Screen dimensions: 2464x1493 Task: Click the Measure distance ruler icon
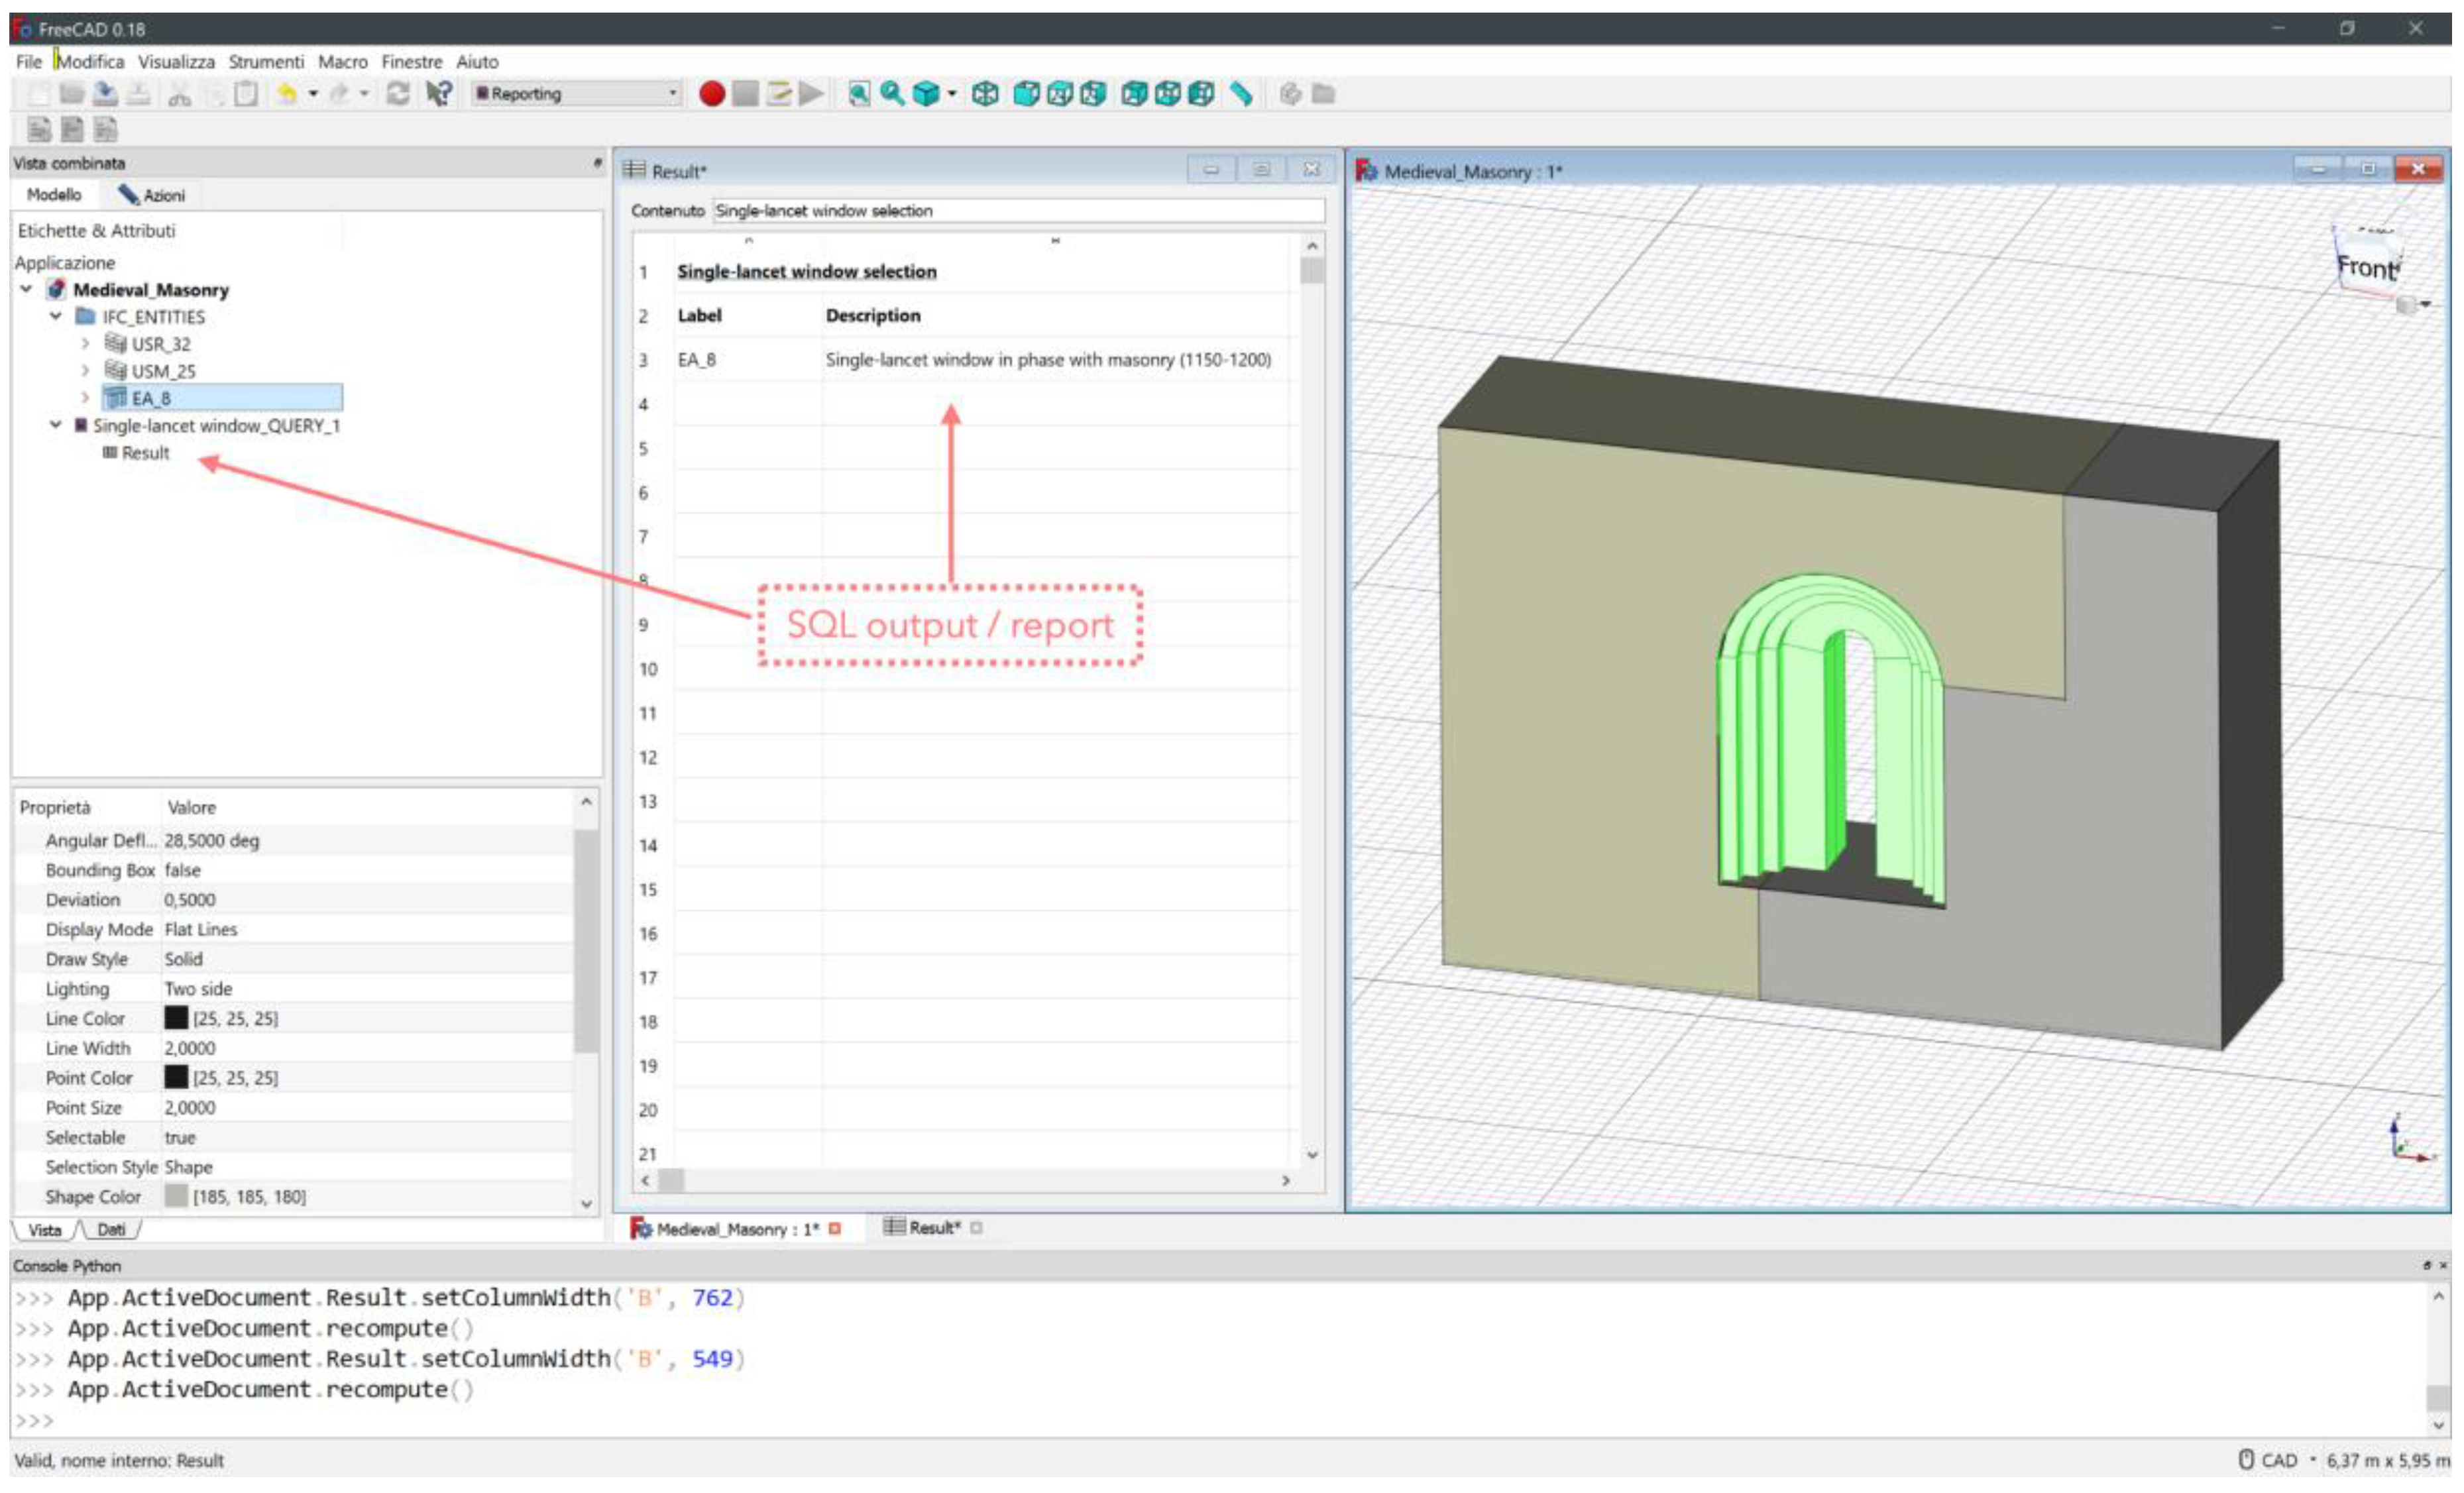(x=1241, y=94)
